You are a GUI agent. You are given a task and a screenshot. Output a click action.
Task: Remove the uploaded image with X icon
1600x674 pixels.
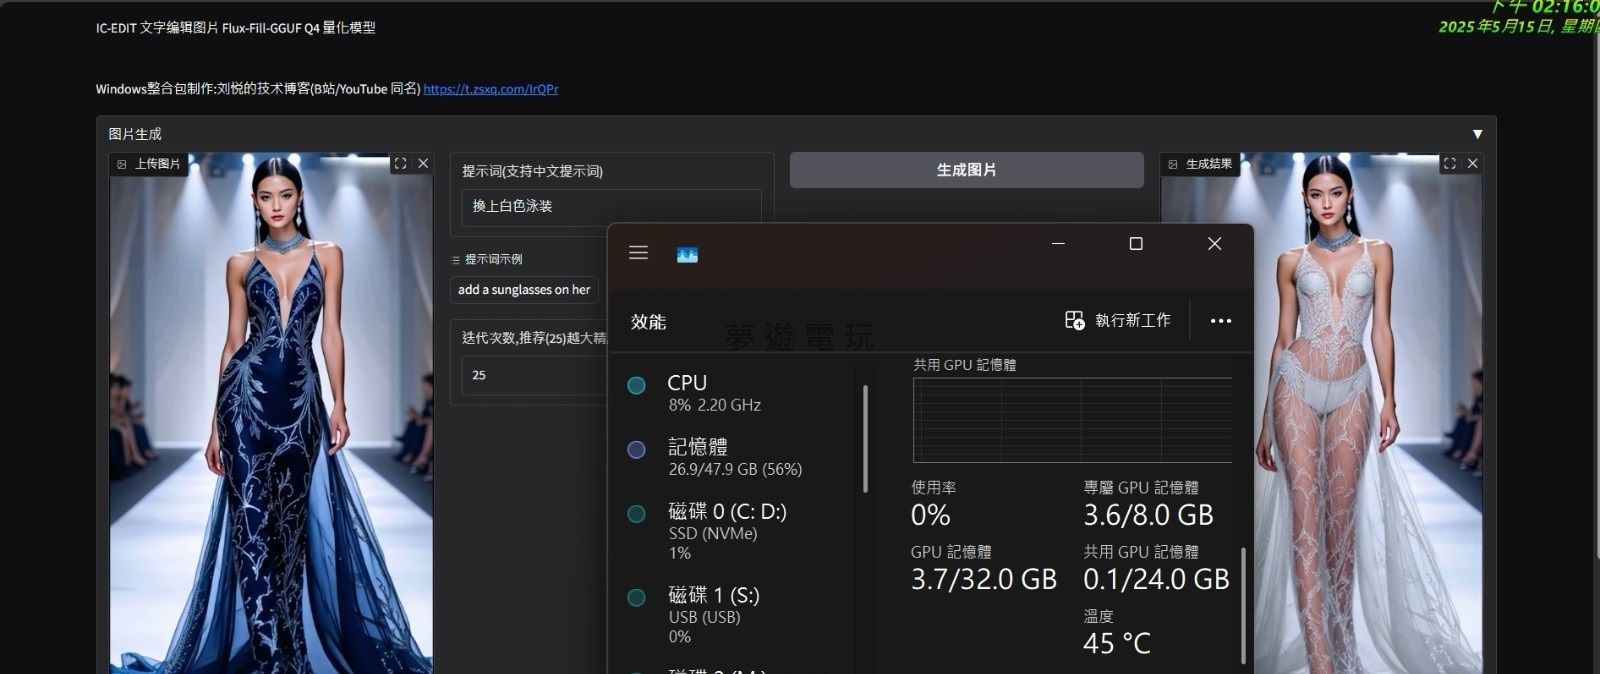(423, 164)
